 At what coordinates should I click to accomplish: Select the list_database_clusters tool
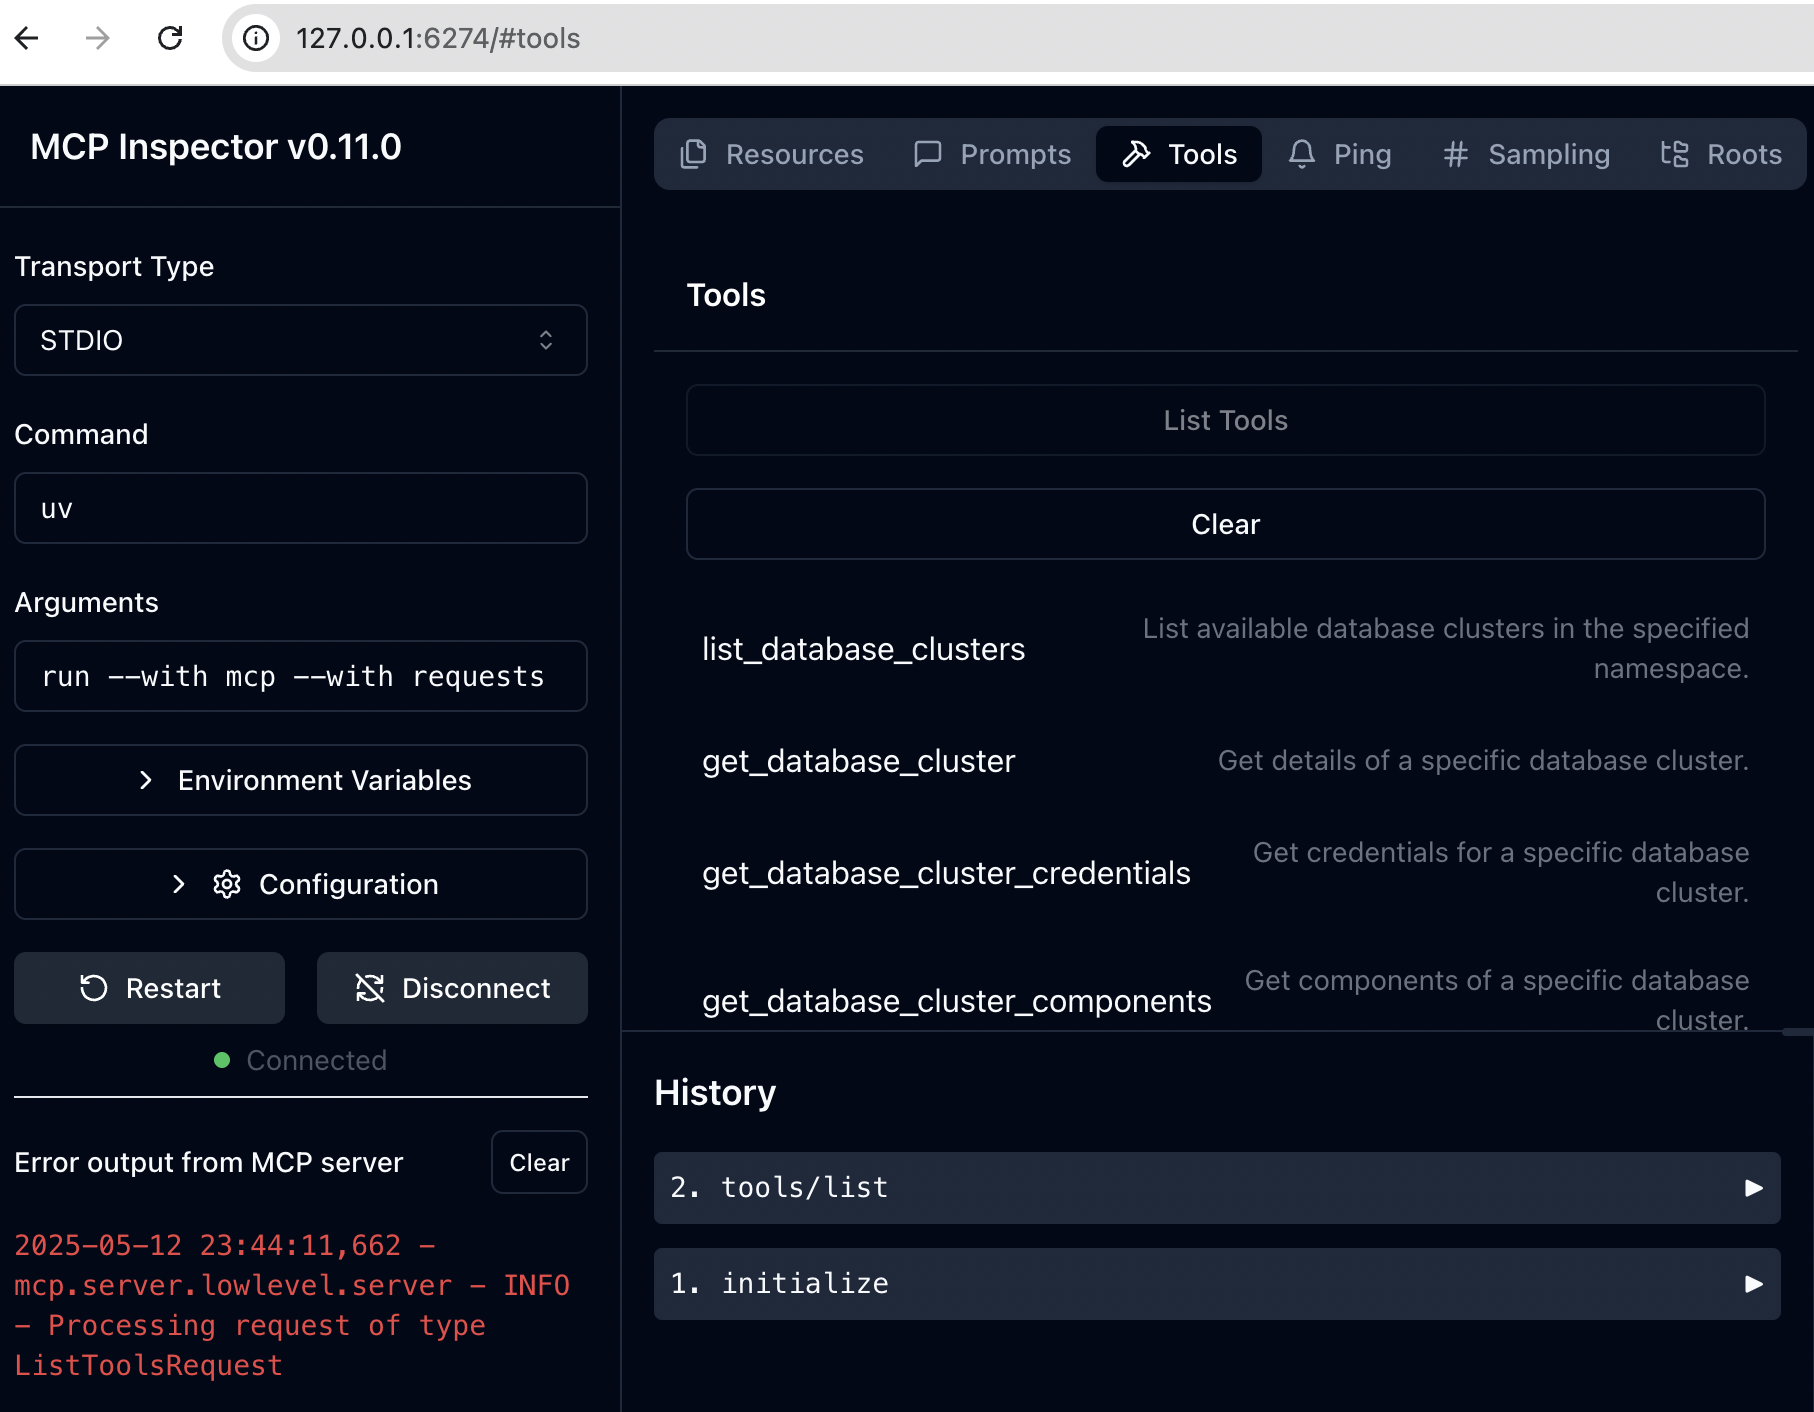1226,649
